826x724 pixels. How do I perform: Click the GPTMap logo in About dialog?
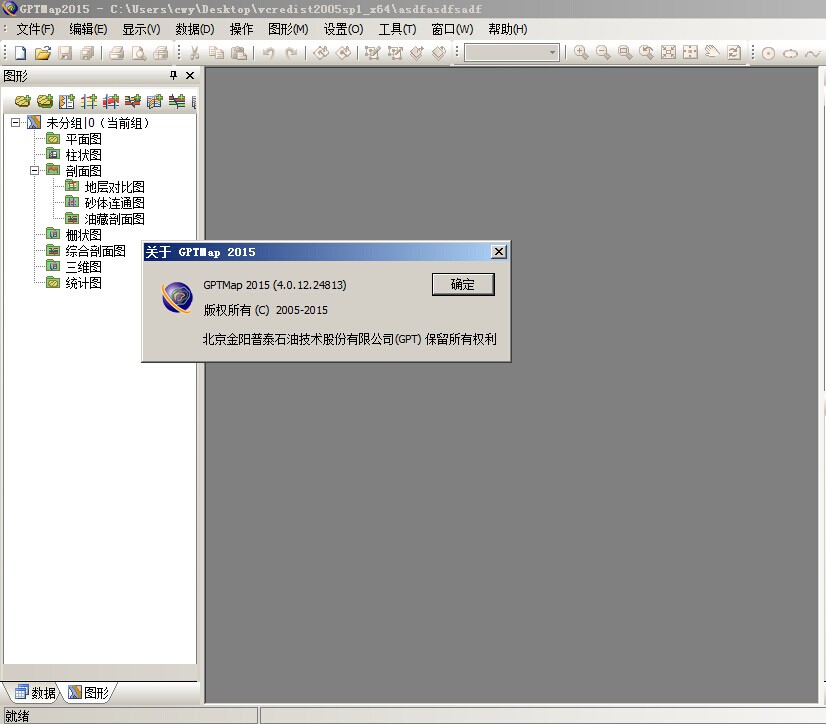click(177, 297)
